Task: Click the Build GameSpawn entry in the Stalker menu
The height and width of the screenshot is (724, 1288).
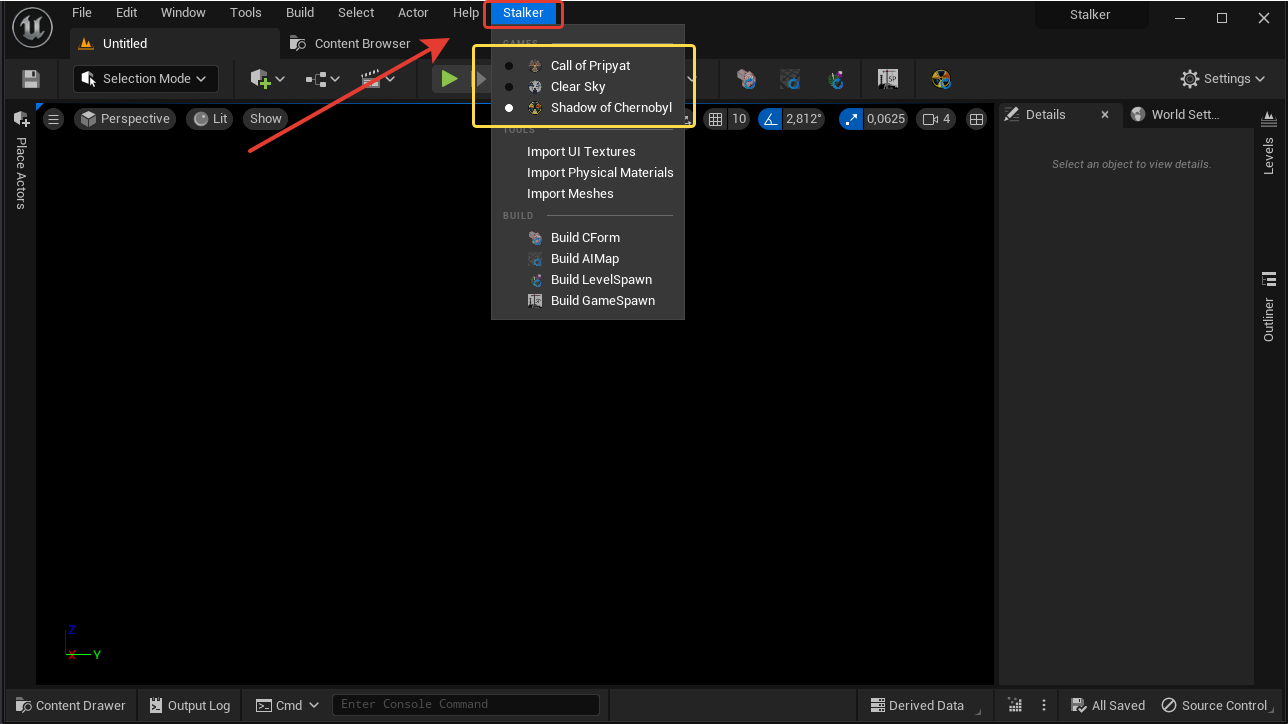Action: coord(588,301)
